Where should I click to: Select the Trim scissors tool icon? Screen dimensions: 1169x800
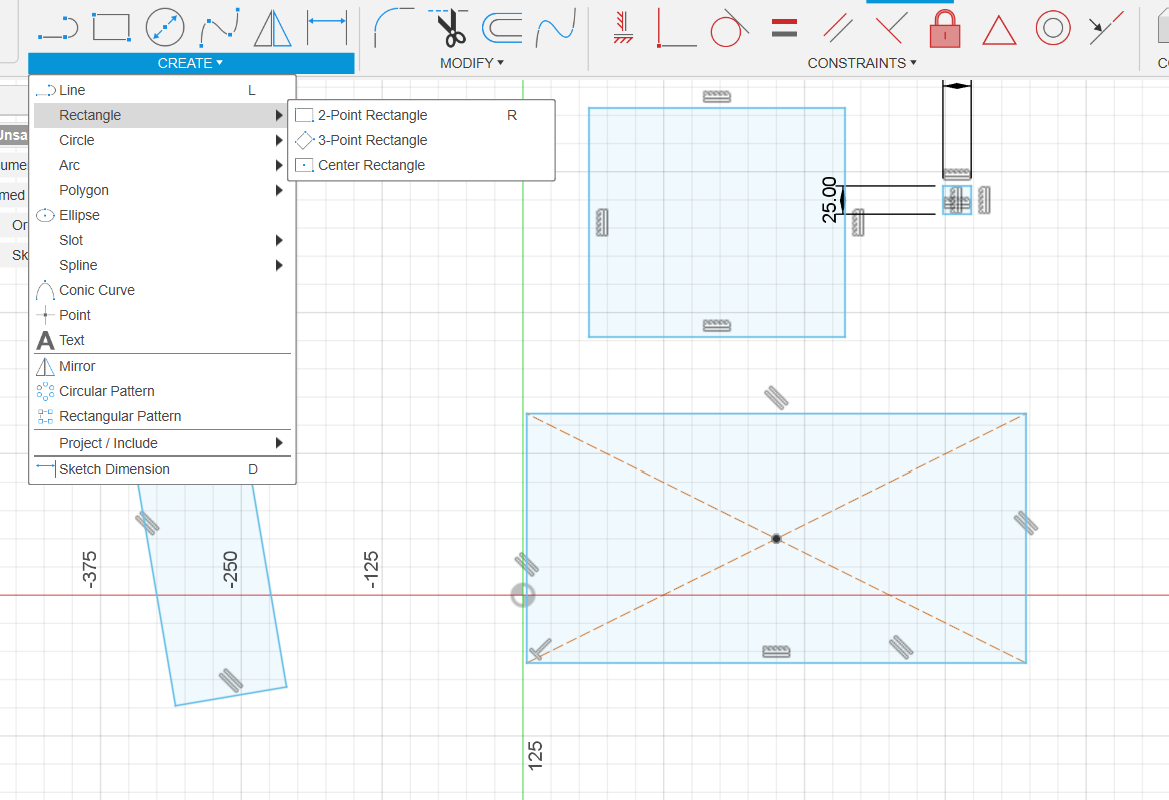[x=449, y=28]
